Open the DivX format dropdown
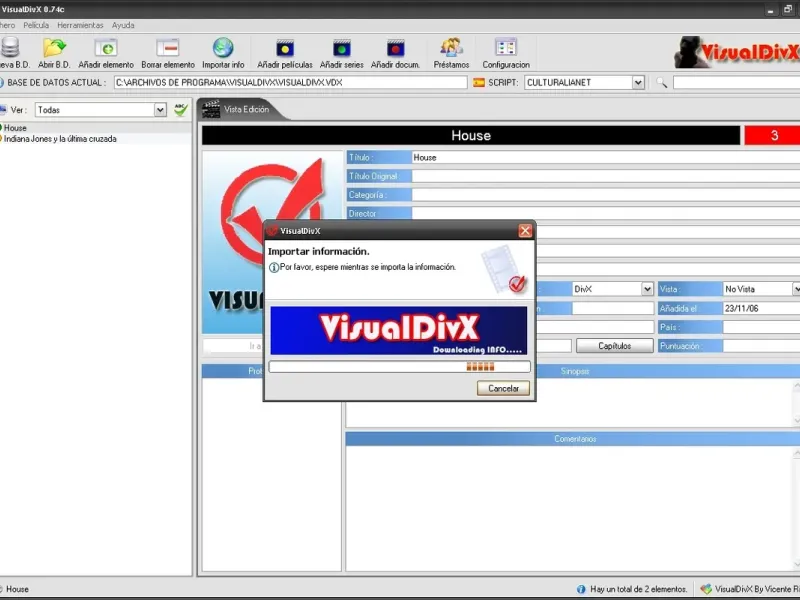 (x=647, y=289)
